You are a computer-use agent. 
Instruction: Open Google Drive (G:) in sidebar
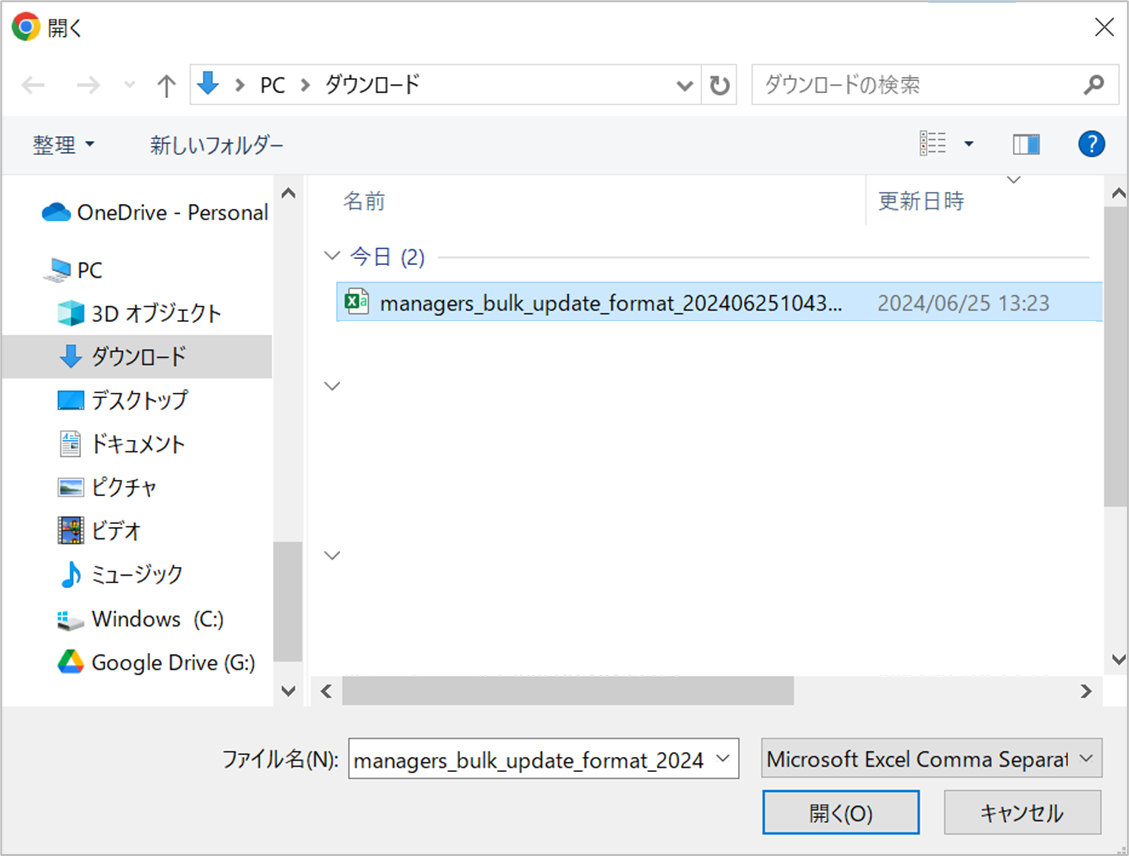tap(172, 662)
